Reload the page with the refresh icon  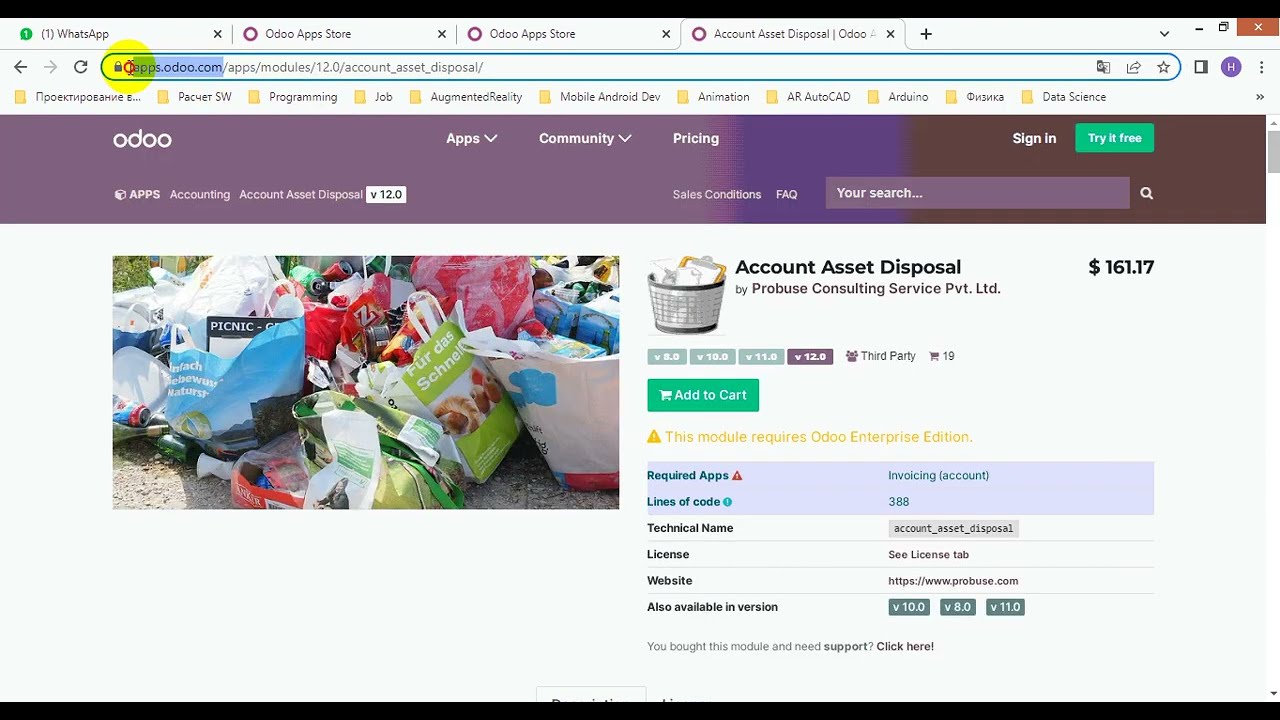point(81,67)
